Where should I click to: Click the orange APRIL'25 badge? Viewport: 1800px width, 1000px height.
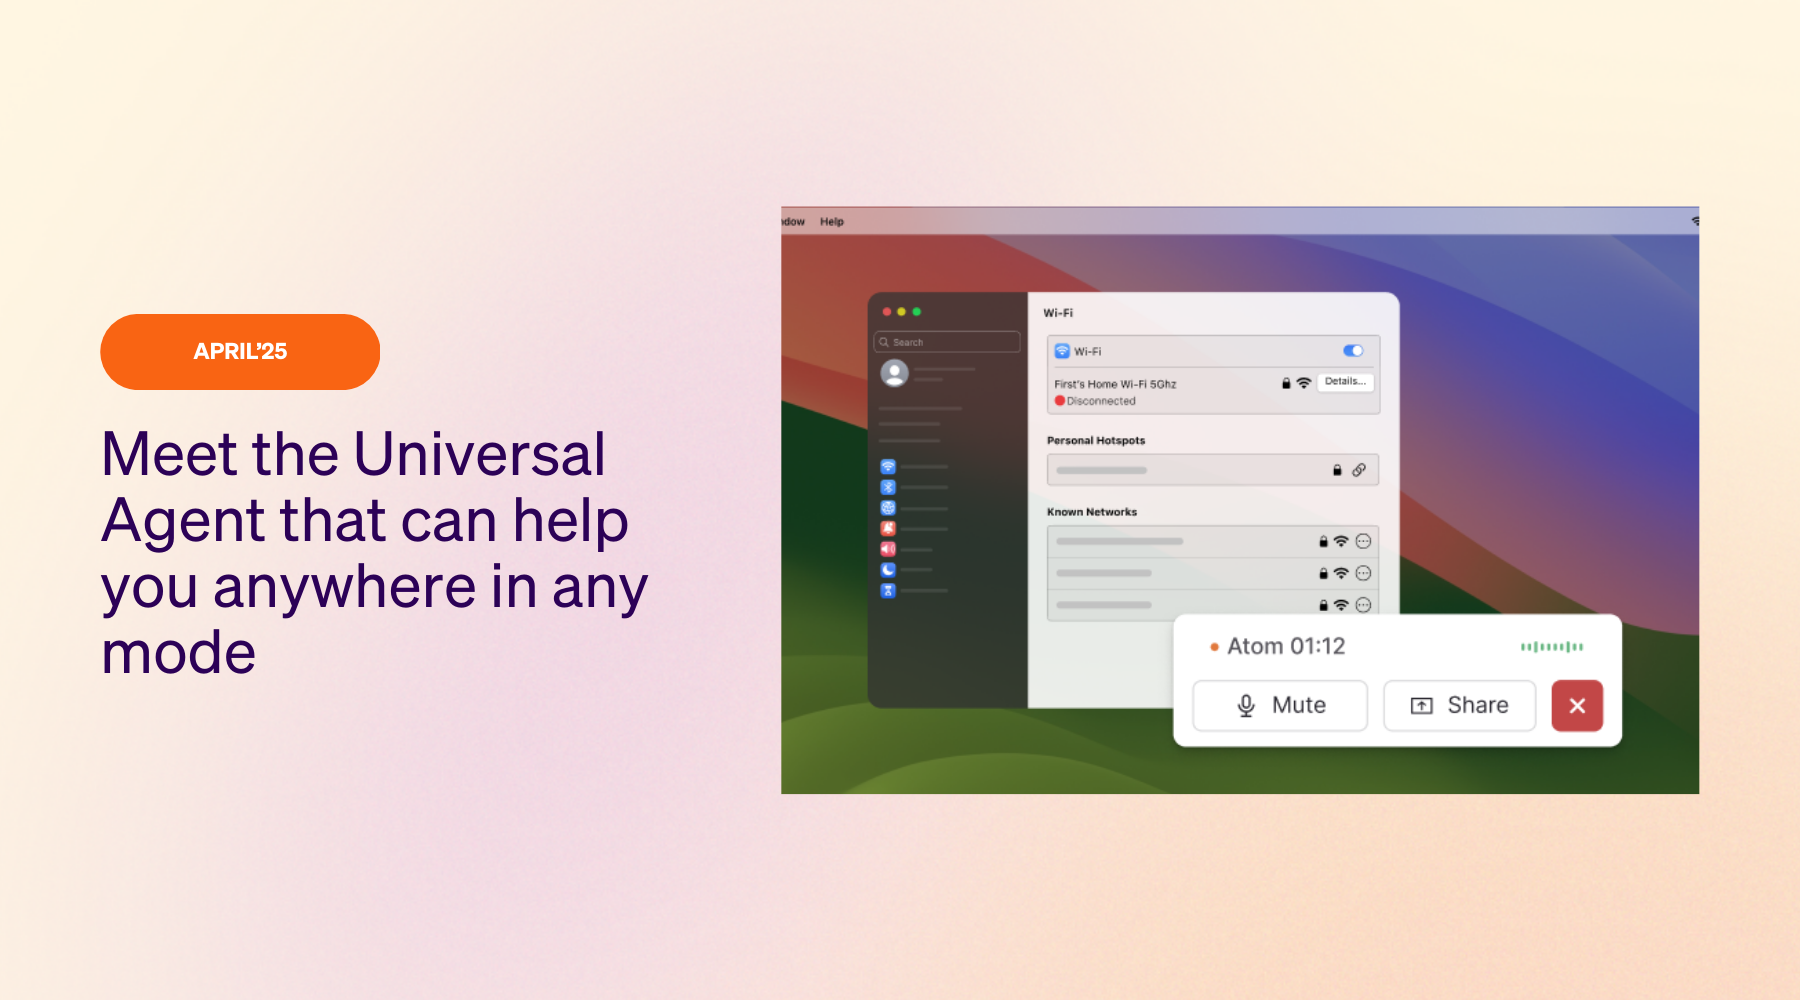[240, 352]
